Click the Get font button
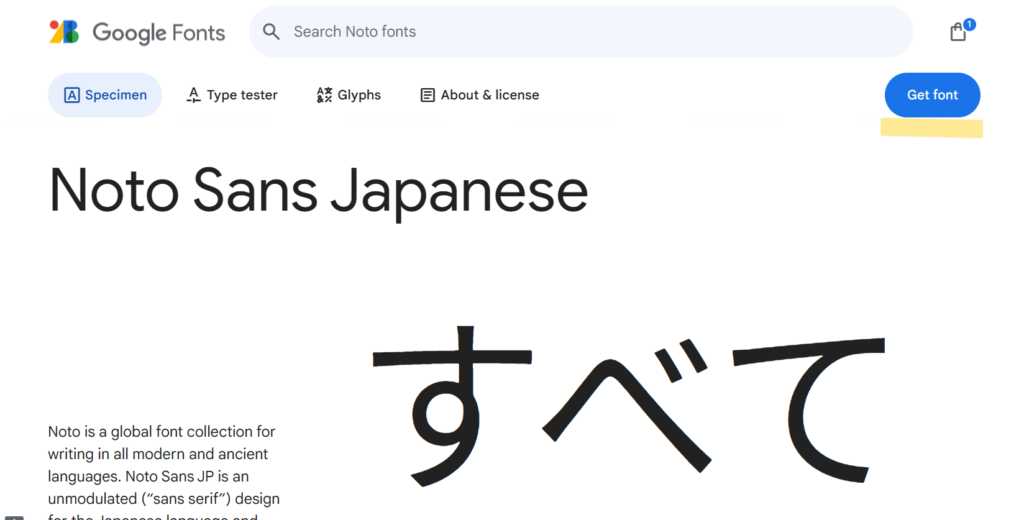The height and width of the screenshot is (520, 1024). (932, 95)
